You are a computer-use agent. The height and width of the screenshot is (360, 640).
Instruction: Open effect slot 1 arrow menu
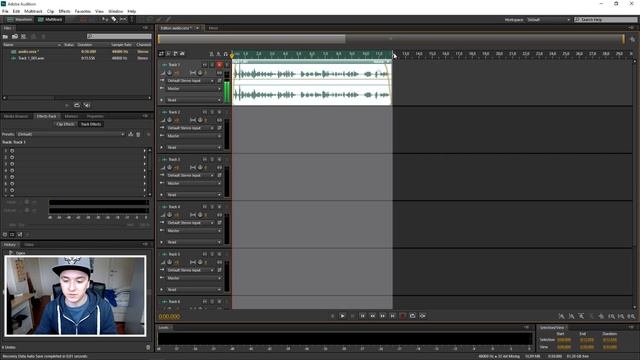click(144, 151)
